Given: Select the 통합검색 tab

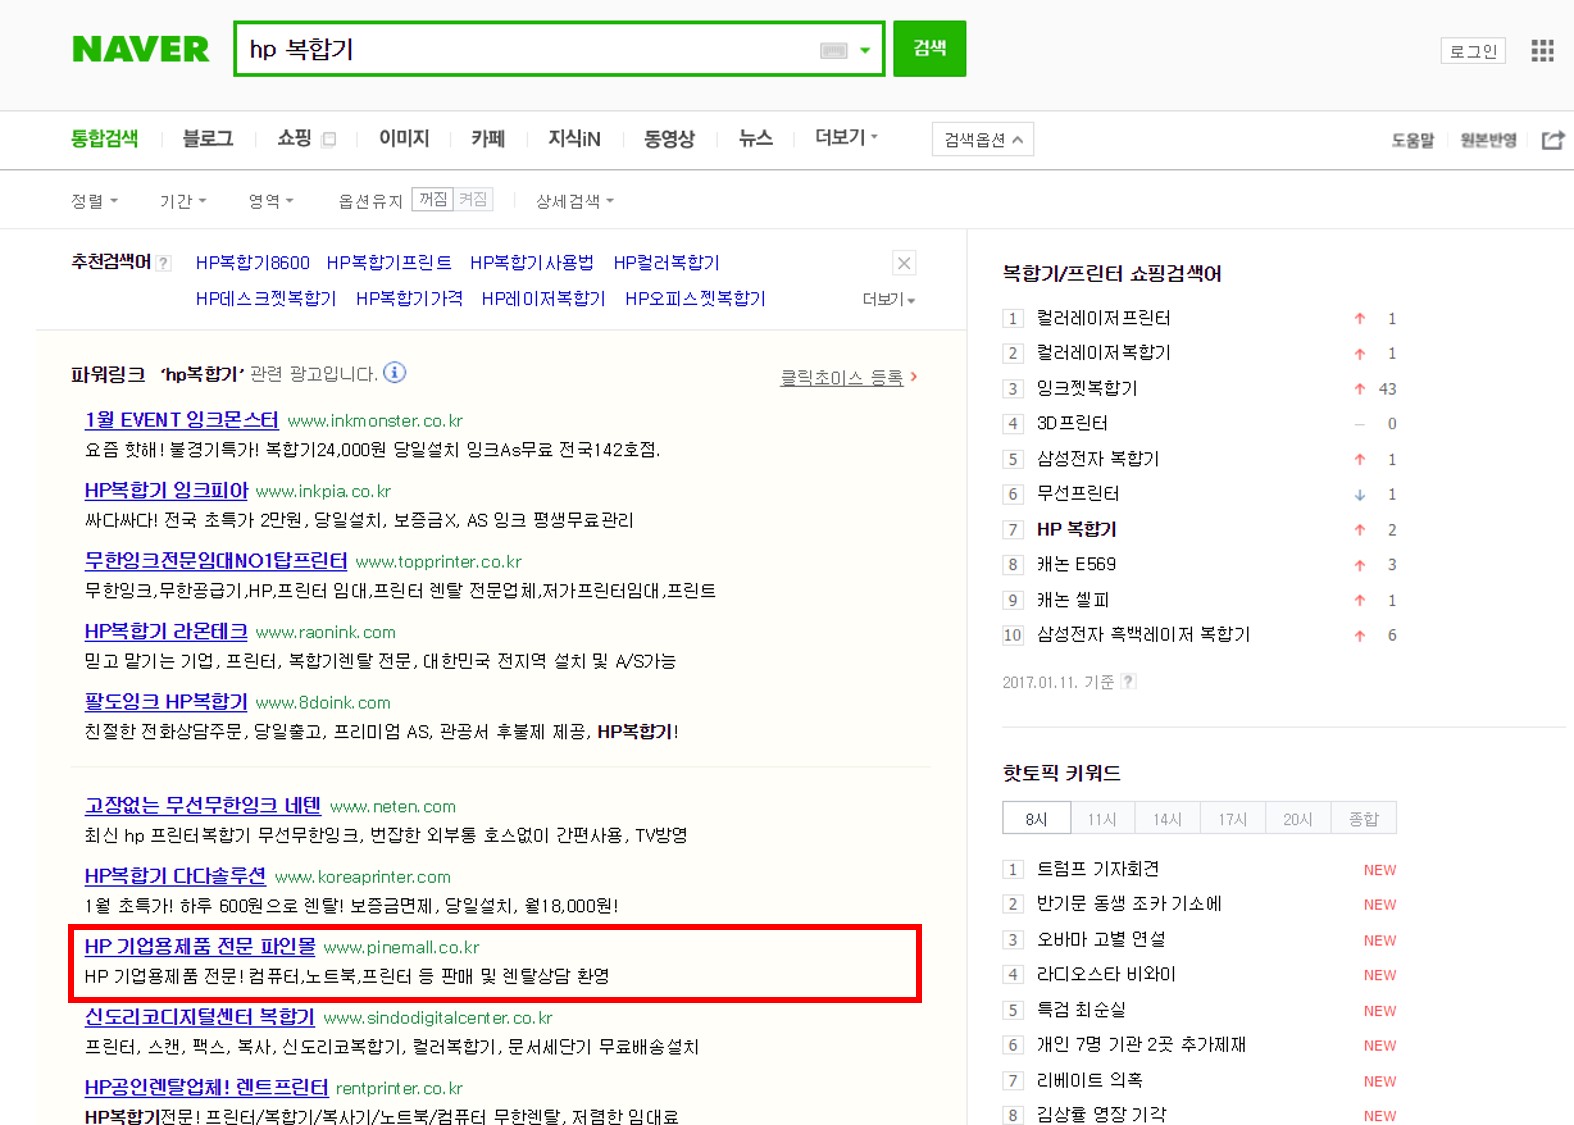Looking at the screenshot, I should coord(104,139).
